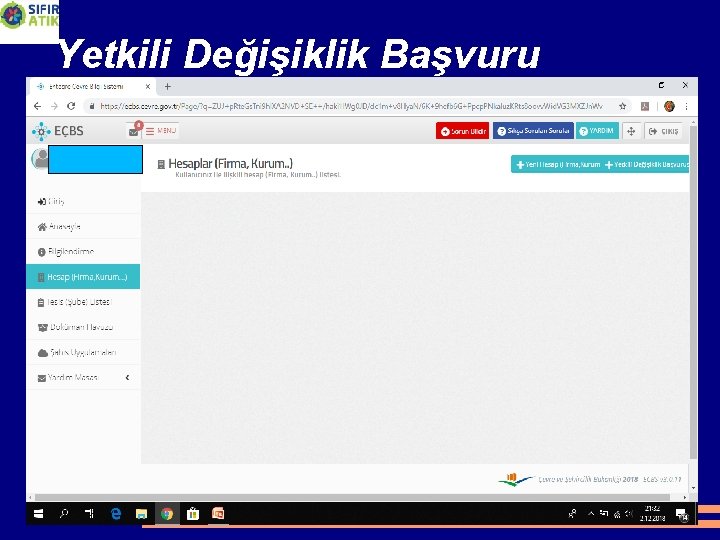Click the taskbar search icon
Viewport: 720px width, 540px height.
pos(64,514)
